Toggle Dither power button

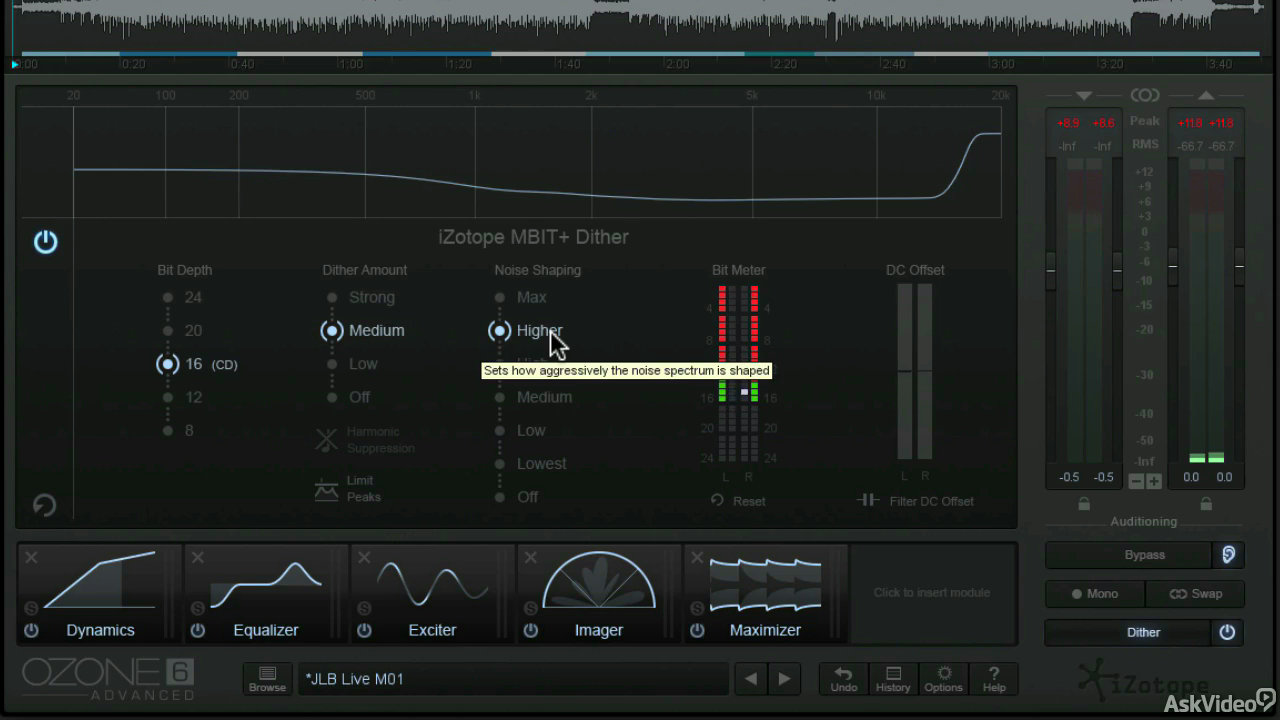pyautogui.click(x=1227, y=632)
